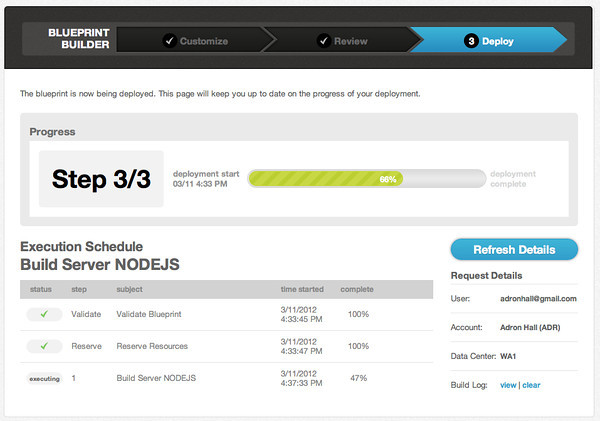Image resolution: width=600 pixels, height=421 pixels.
Task: Click the Adron Hall (ADR) account value
Action: (x=530, y=327)
